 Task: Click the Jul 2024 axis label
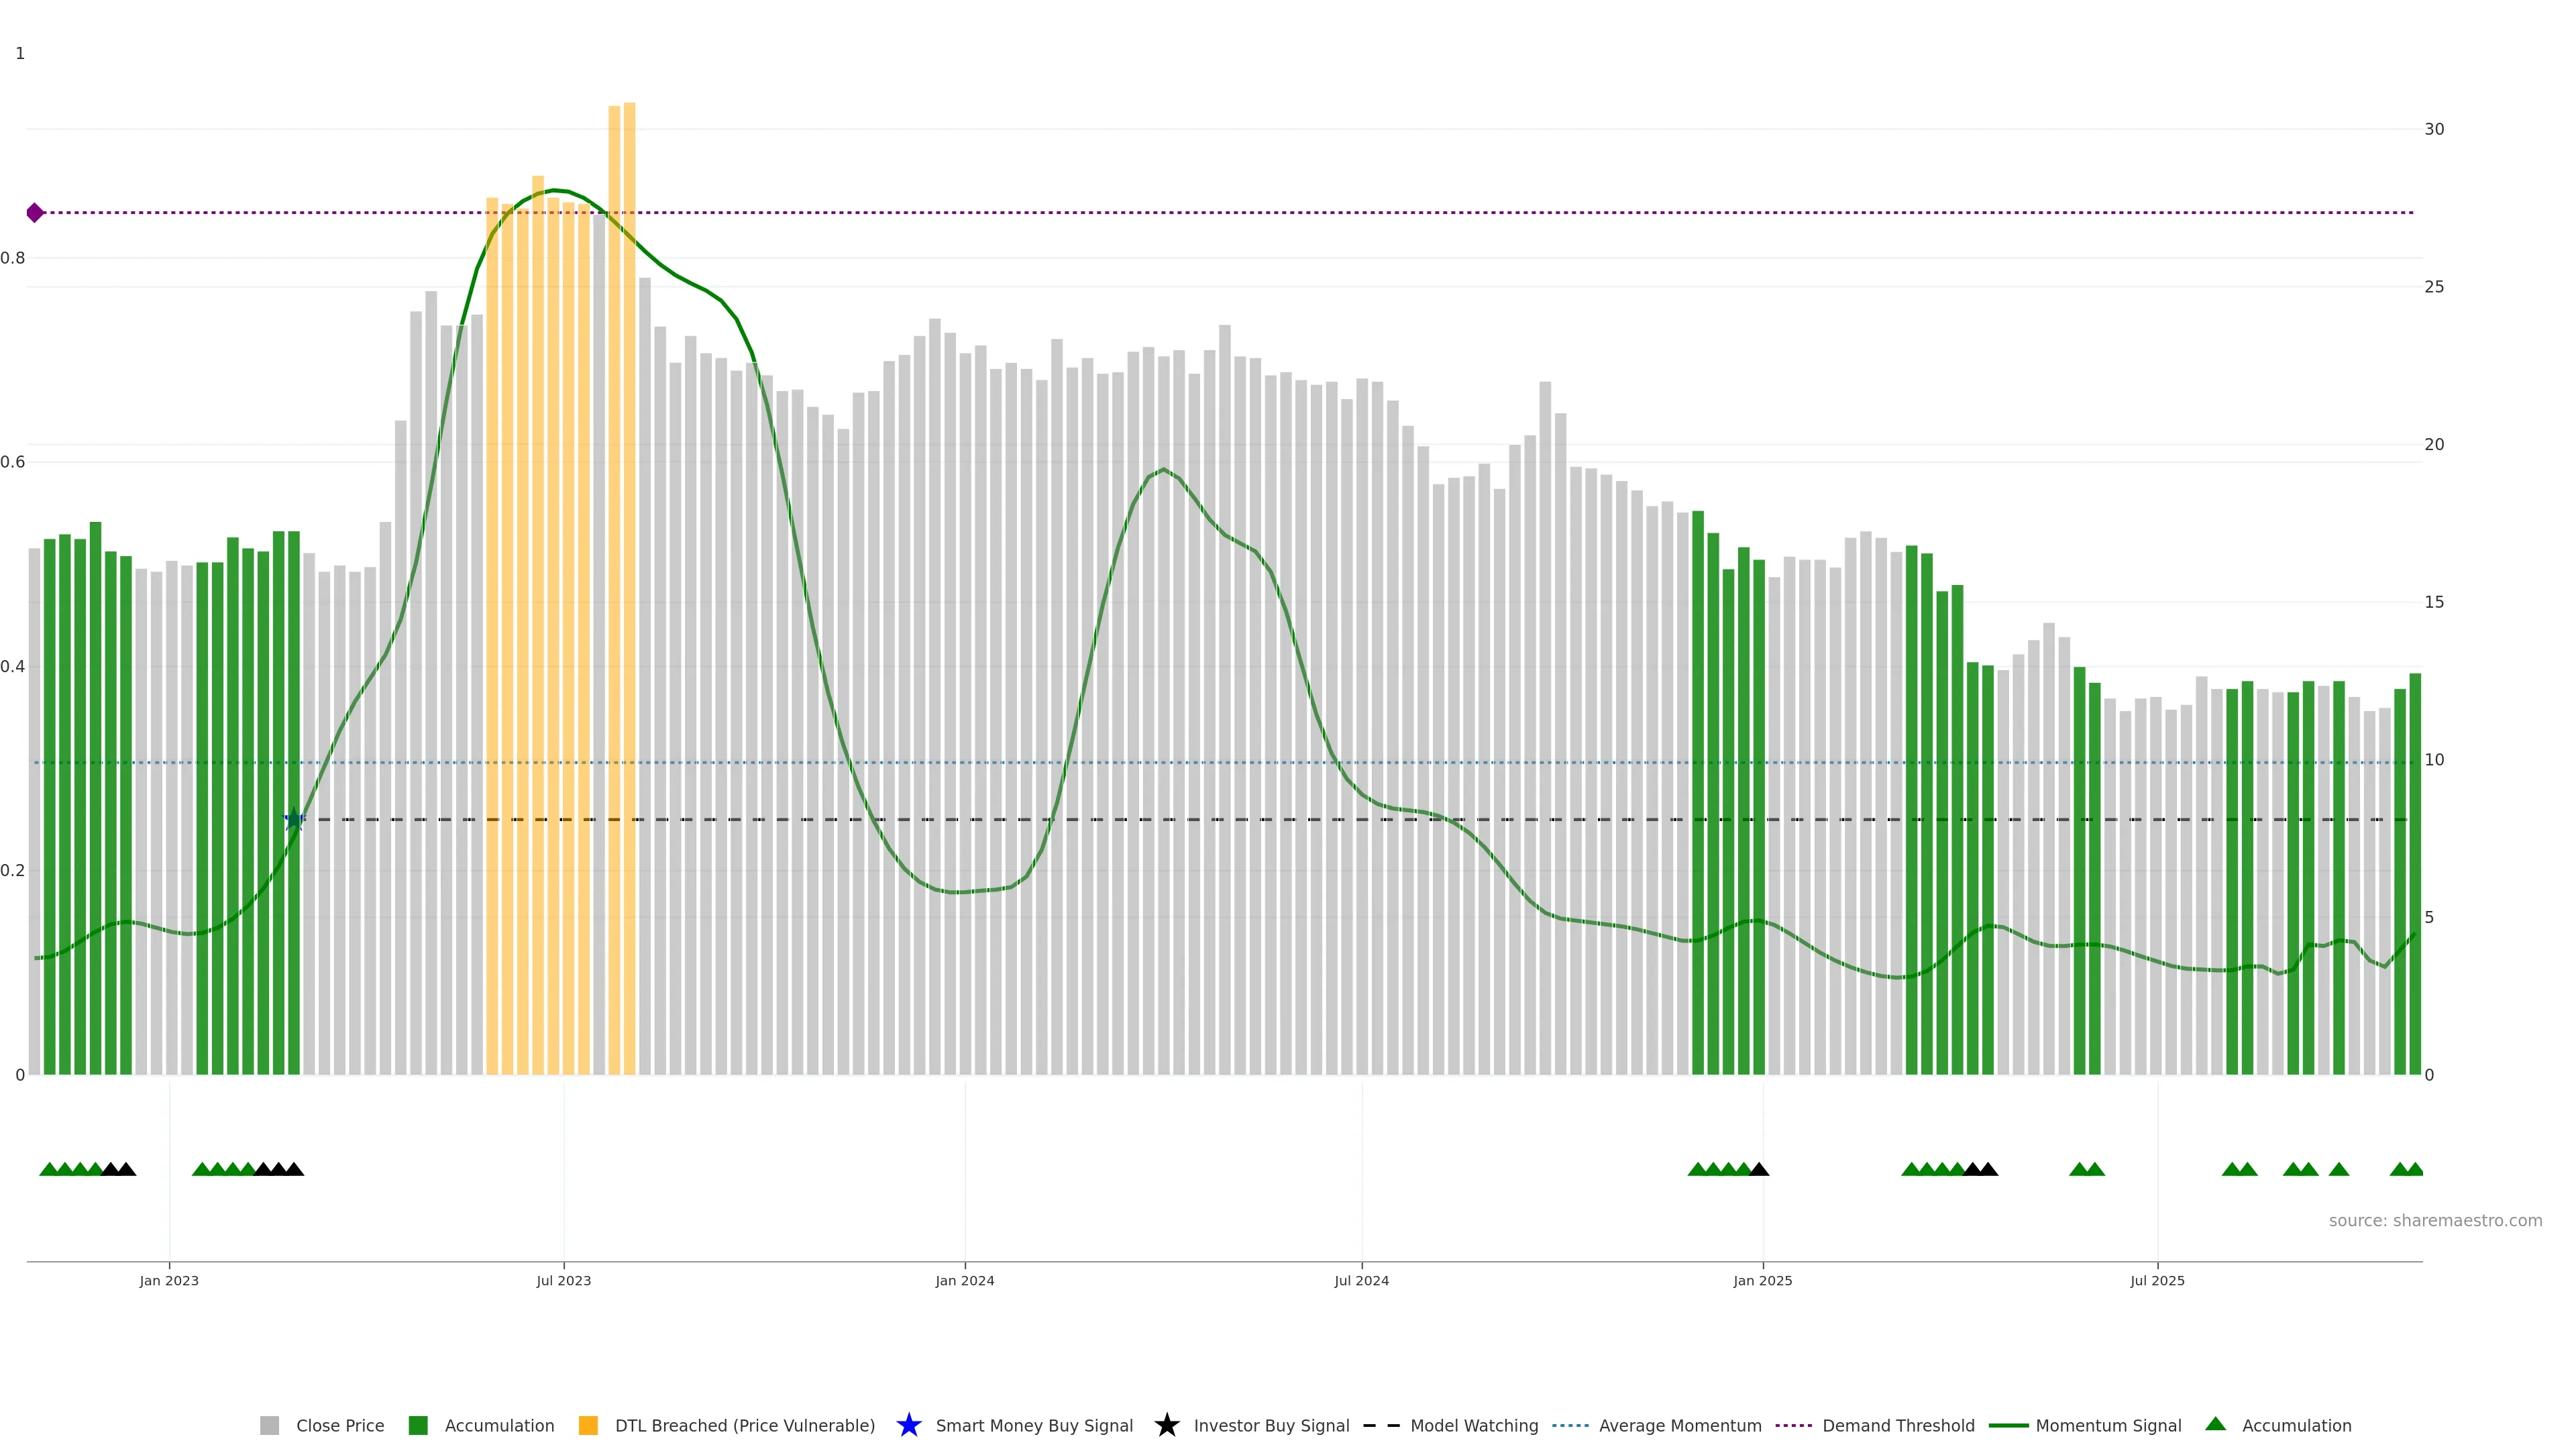pyautogui.click(x=1361, y=1280)
